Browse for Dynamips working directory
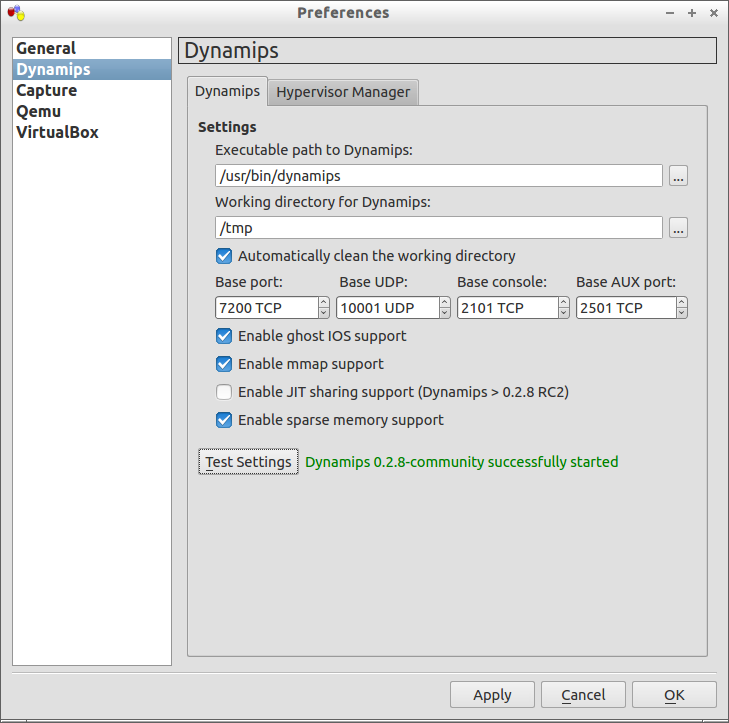729x723 pixels. coord(678,228)
